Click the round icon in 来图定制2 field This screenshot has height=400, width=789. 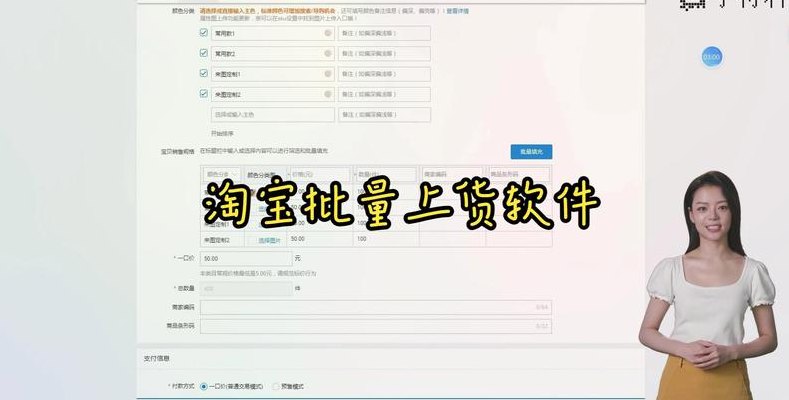(x=328, y=94)
